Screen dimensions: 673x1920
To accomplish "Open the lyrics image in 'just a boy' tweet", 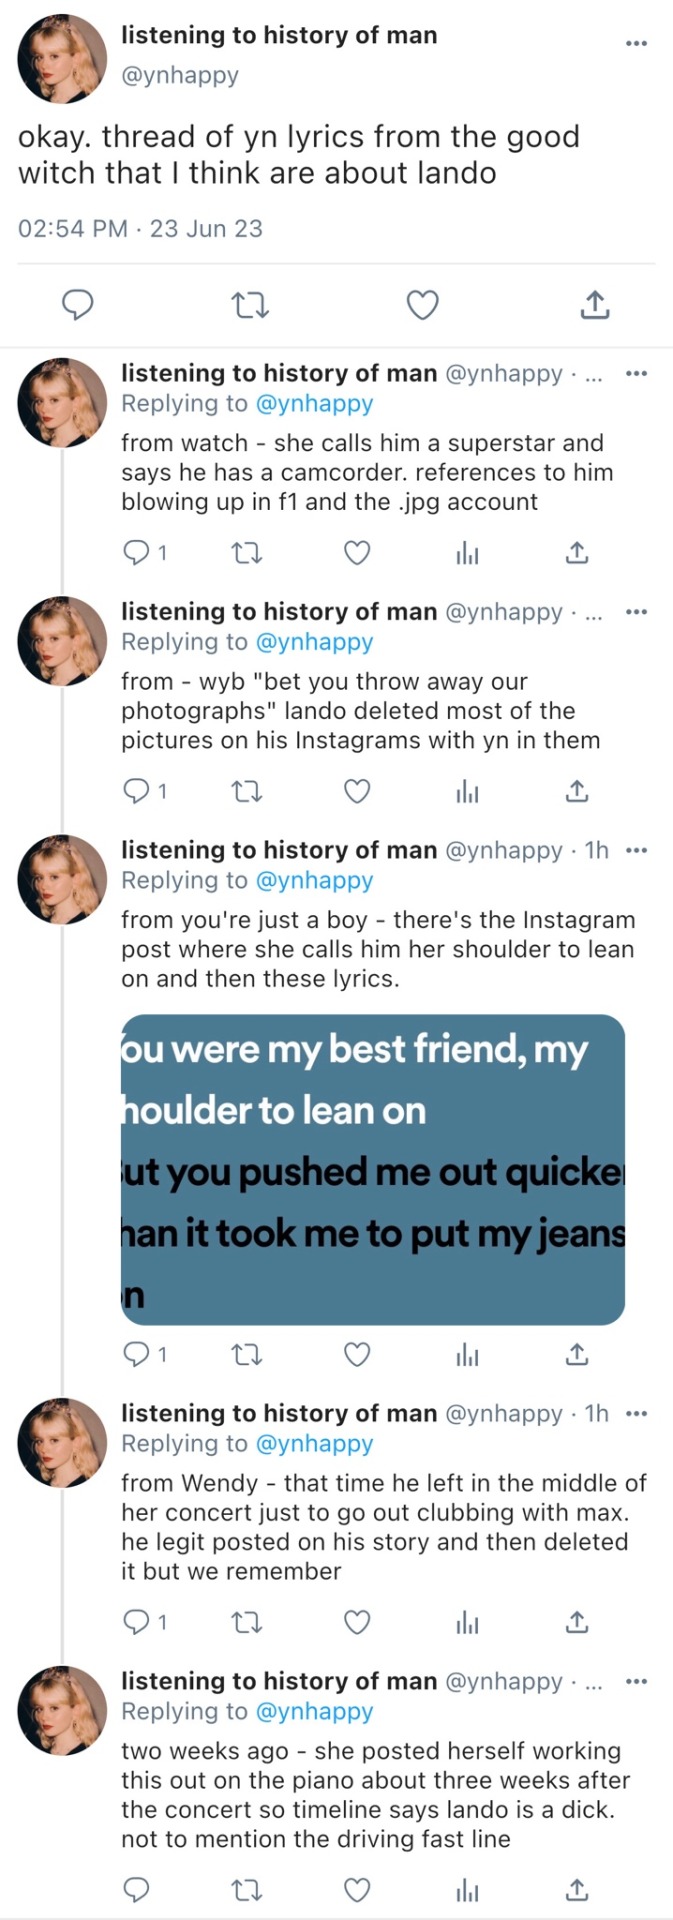I will (x=373, y=1169).
